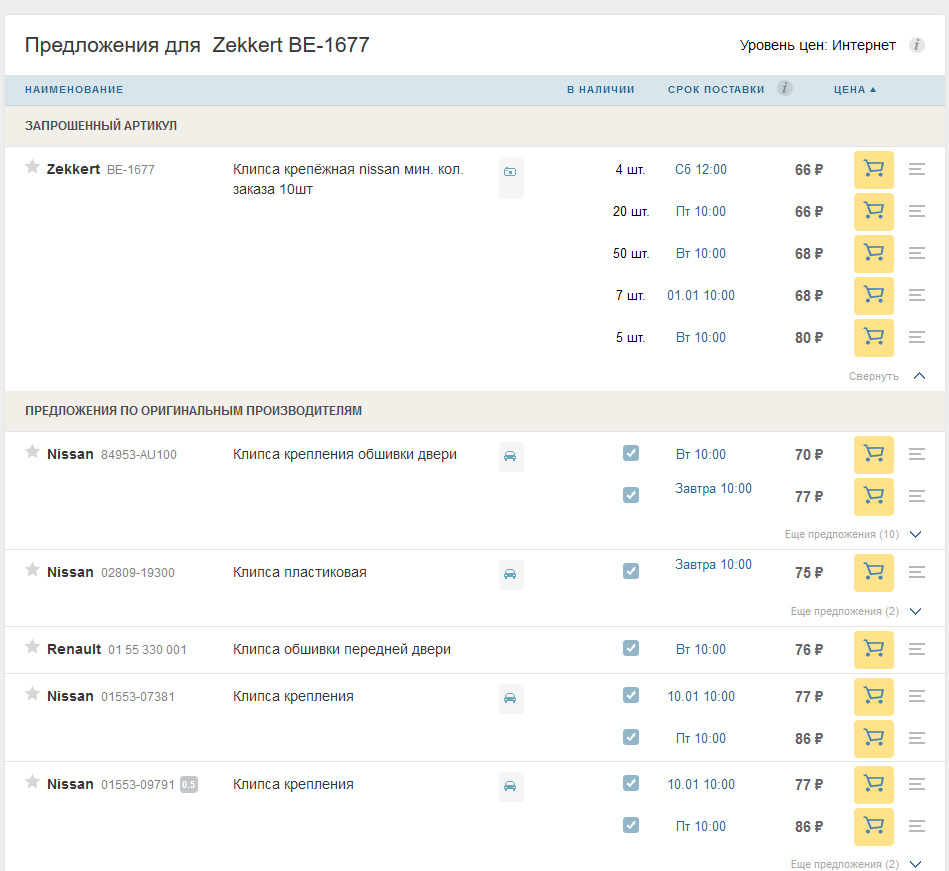
Task: Toggle the checkbox for the 70 ₽ Nissan offer
Action: click(x=630, y=453)
